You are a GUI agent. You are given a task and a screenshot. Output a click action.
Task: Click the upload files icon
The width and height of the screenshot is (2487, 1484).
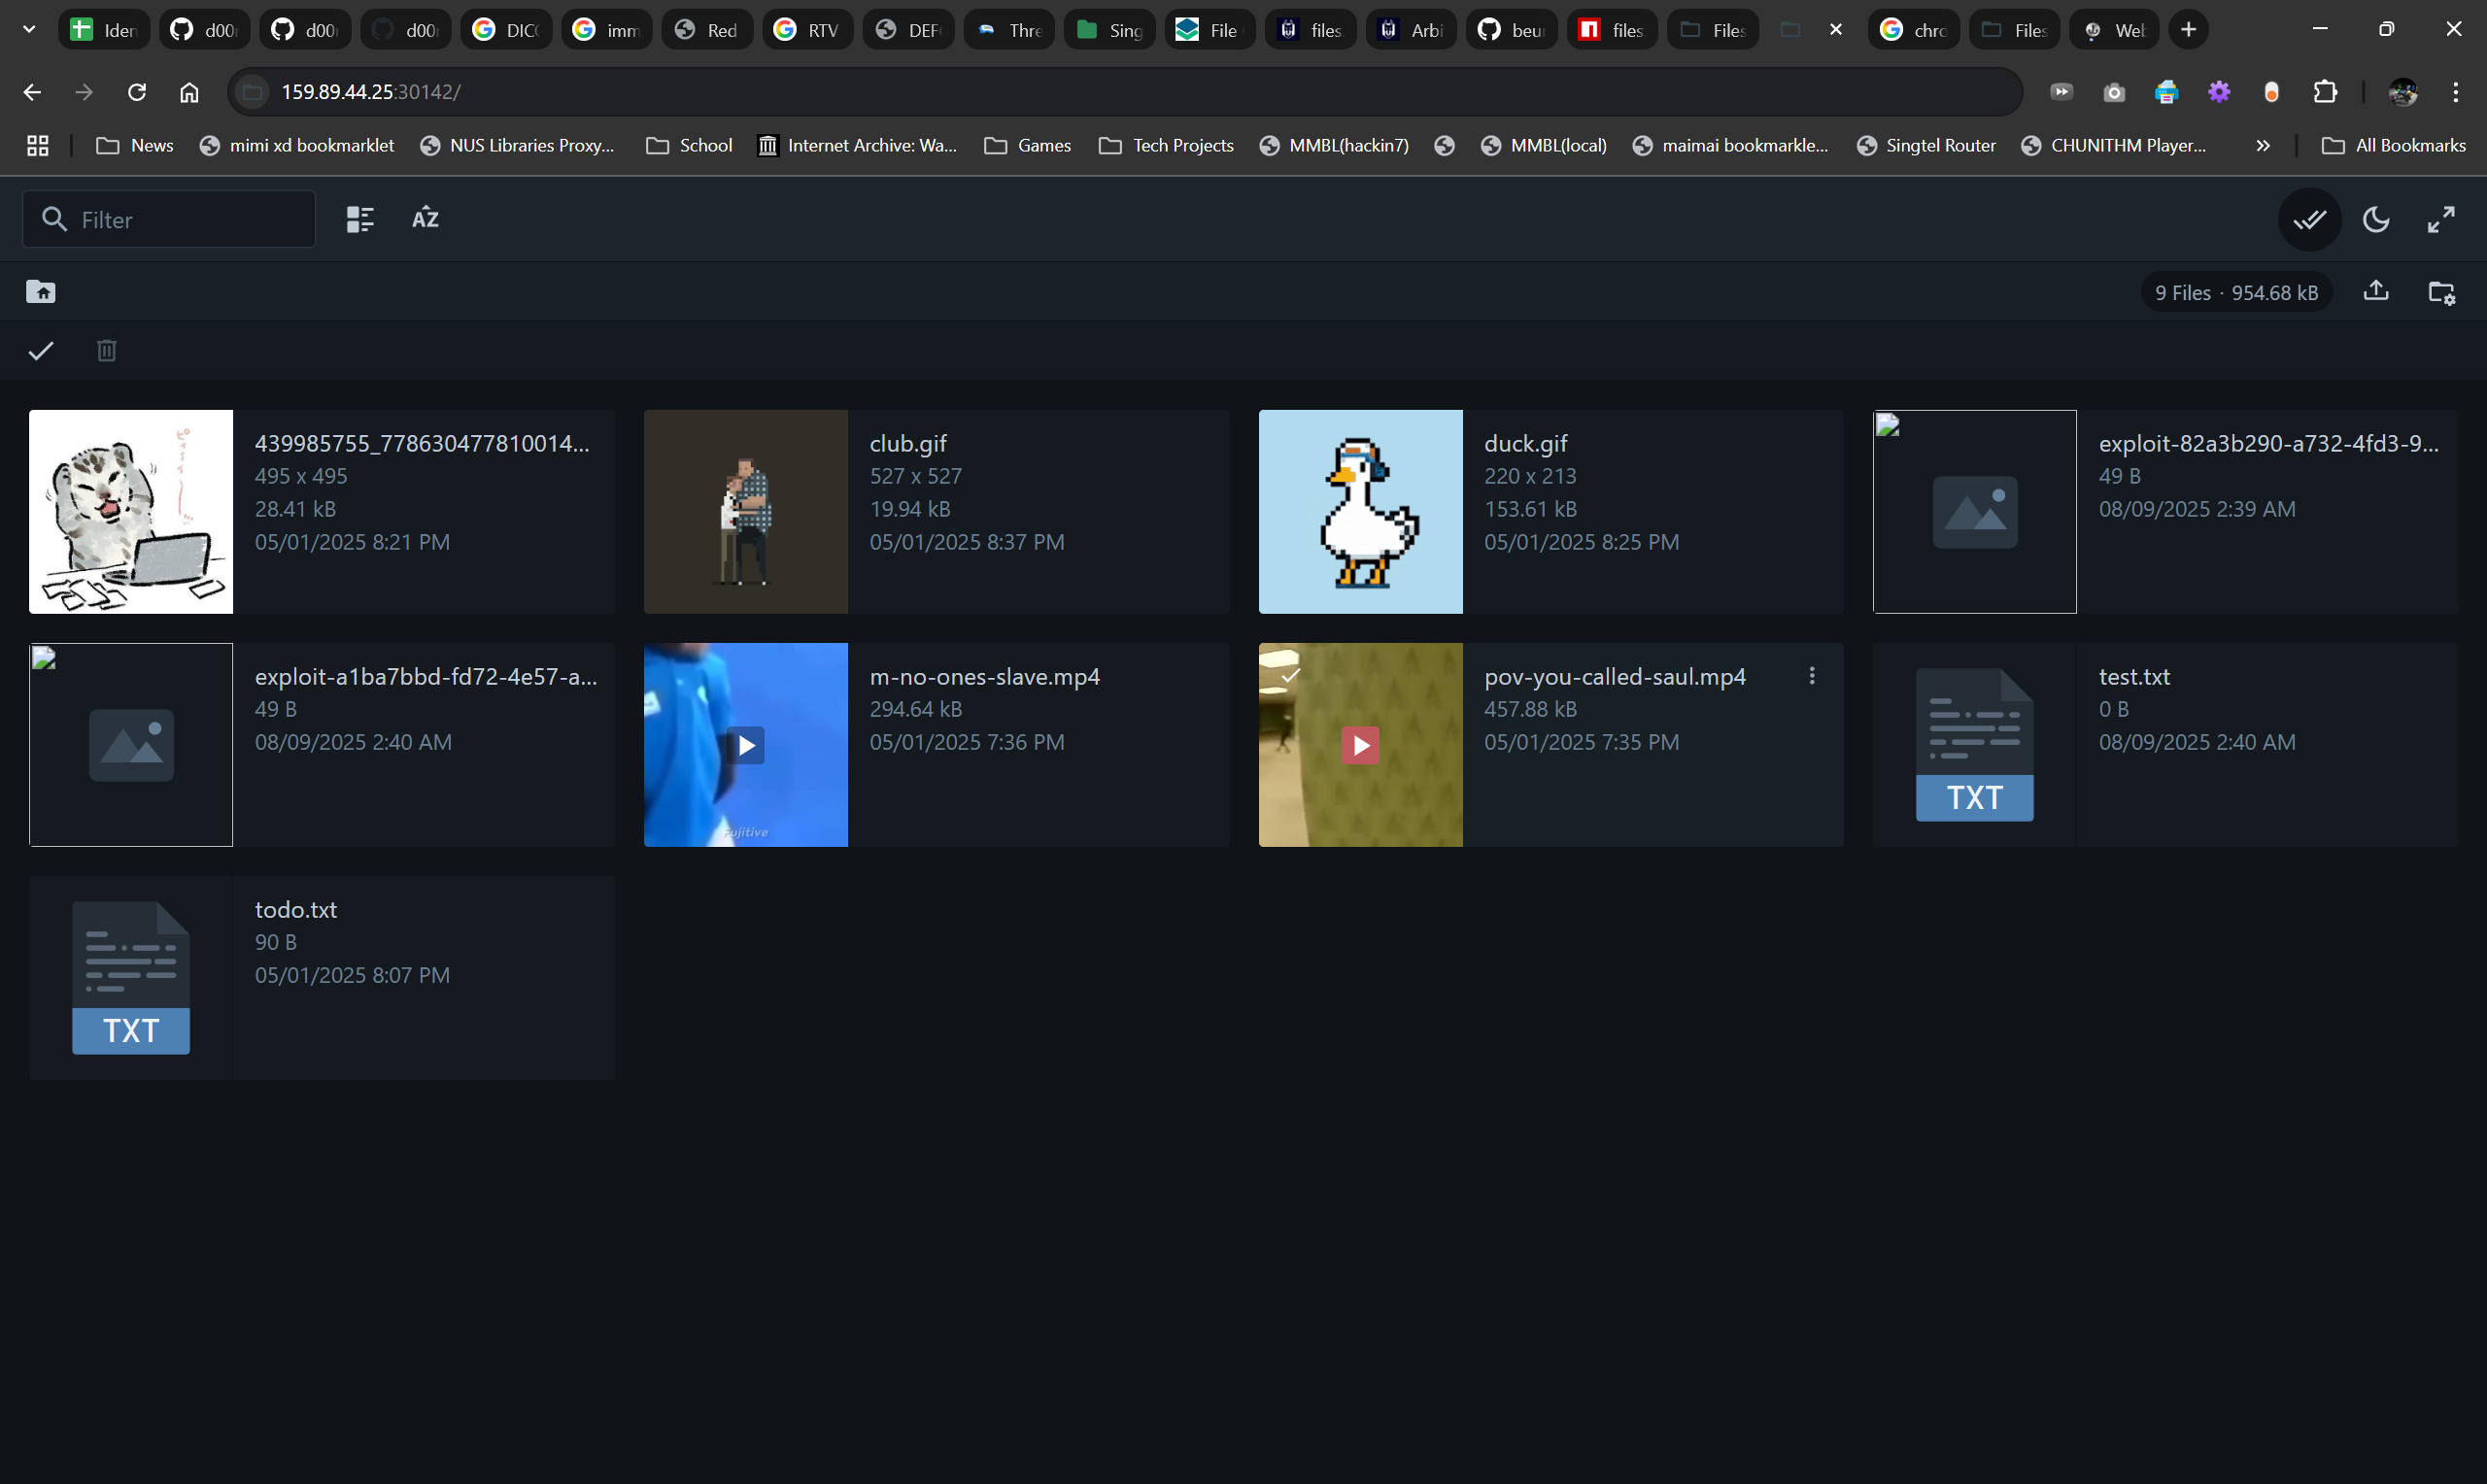(2376, 291)
